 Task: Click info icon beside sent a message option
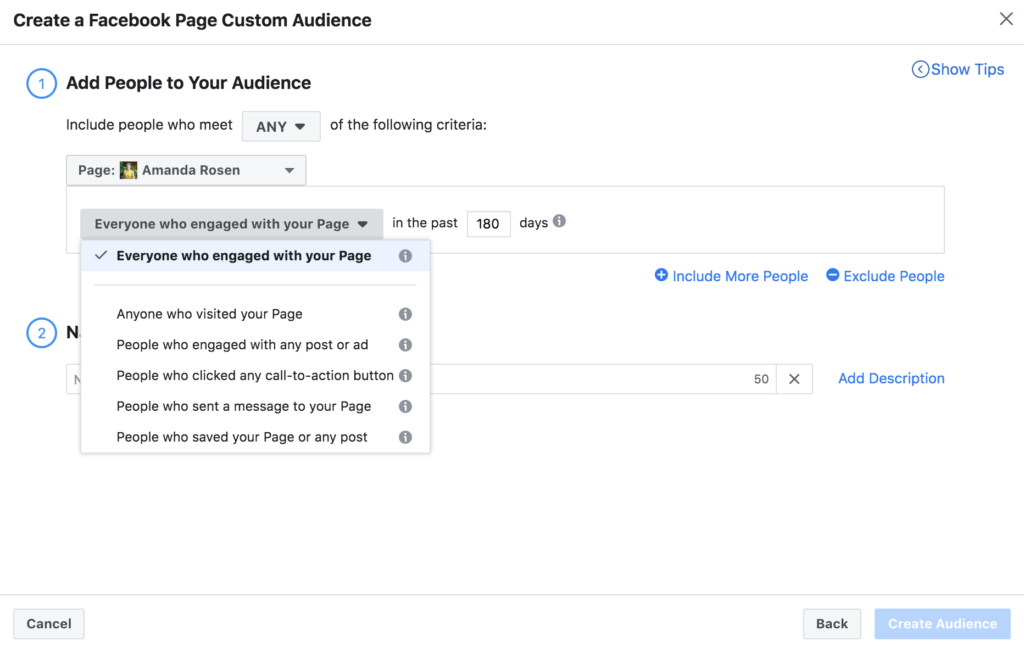tap(405, 406)
